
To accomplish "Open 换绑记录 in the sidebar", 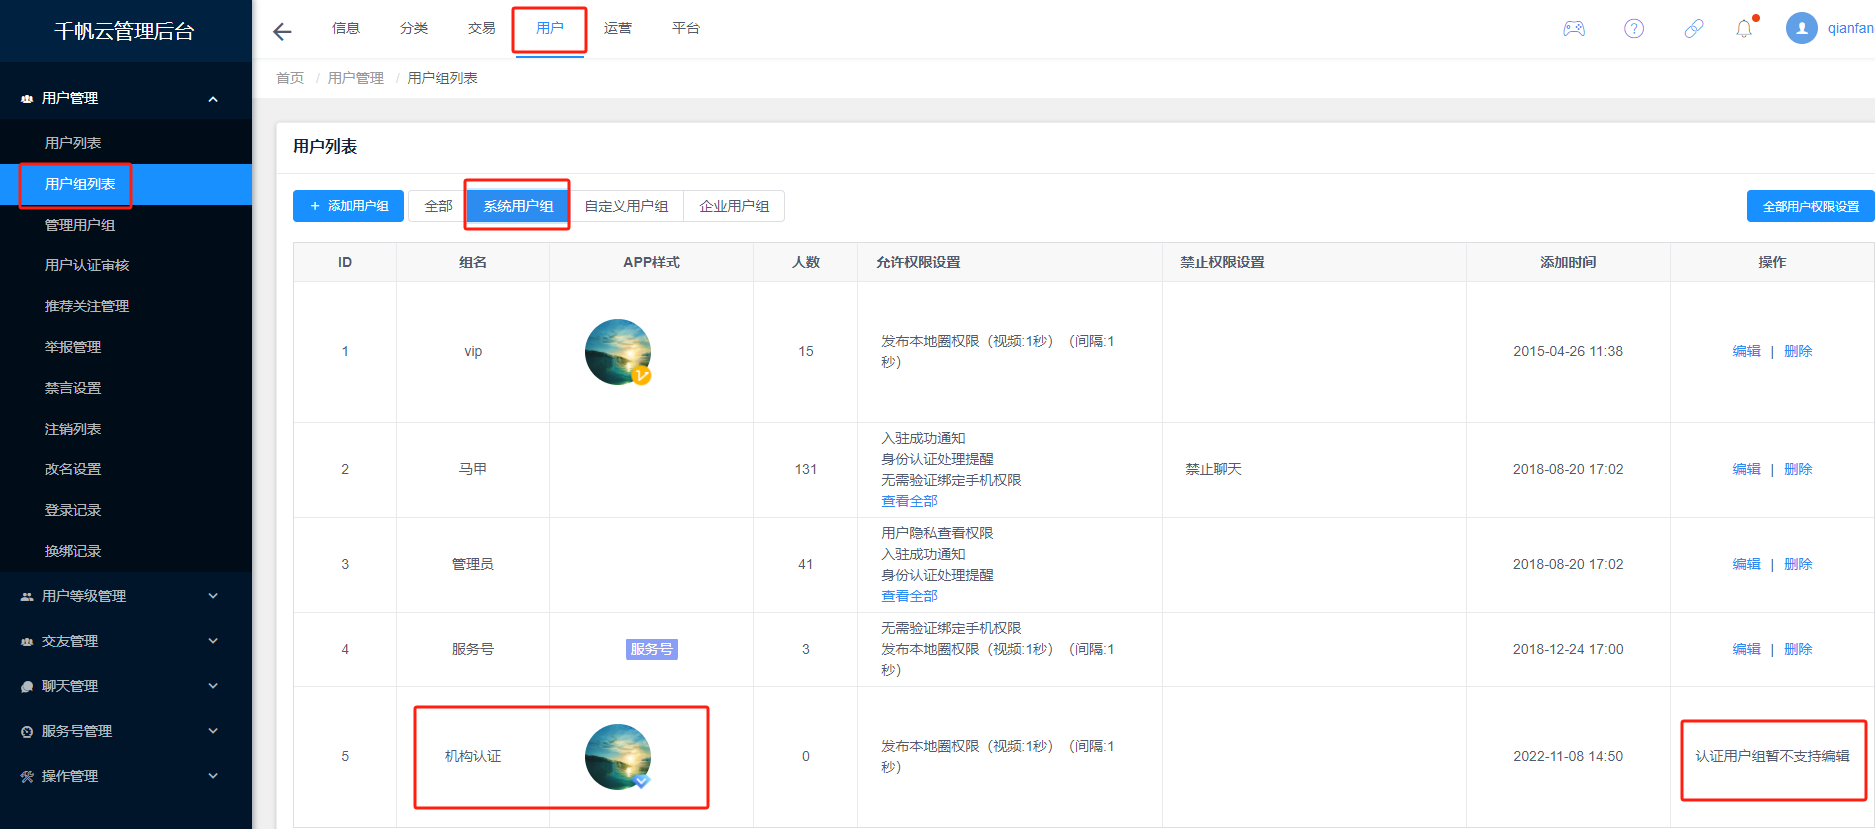I will point(126,551).
